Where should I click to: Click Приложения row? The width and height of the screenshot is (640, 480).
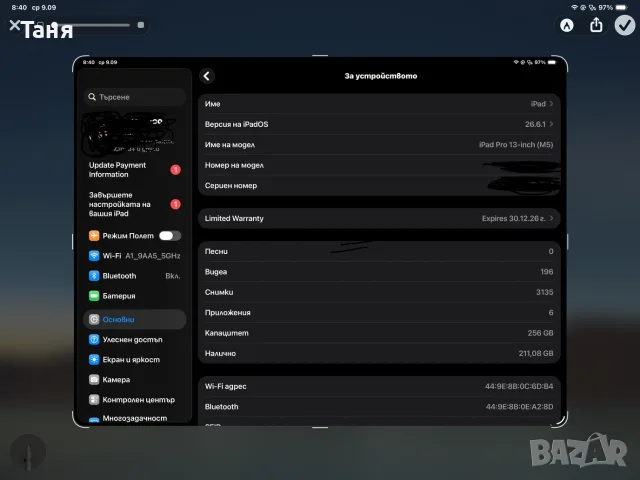click(379, 313)
